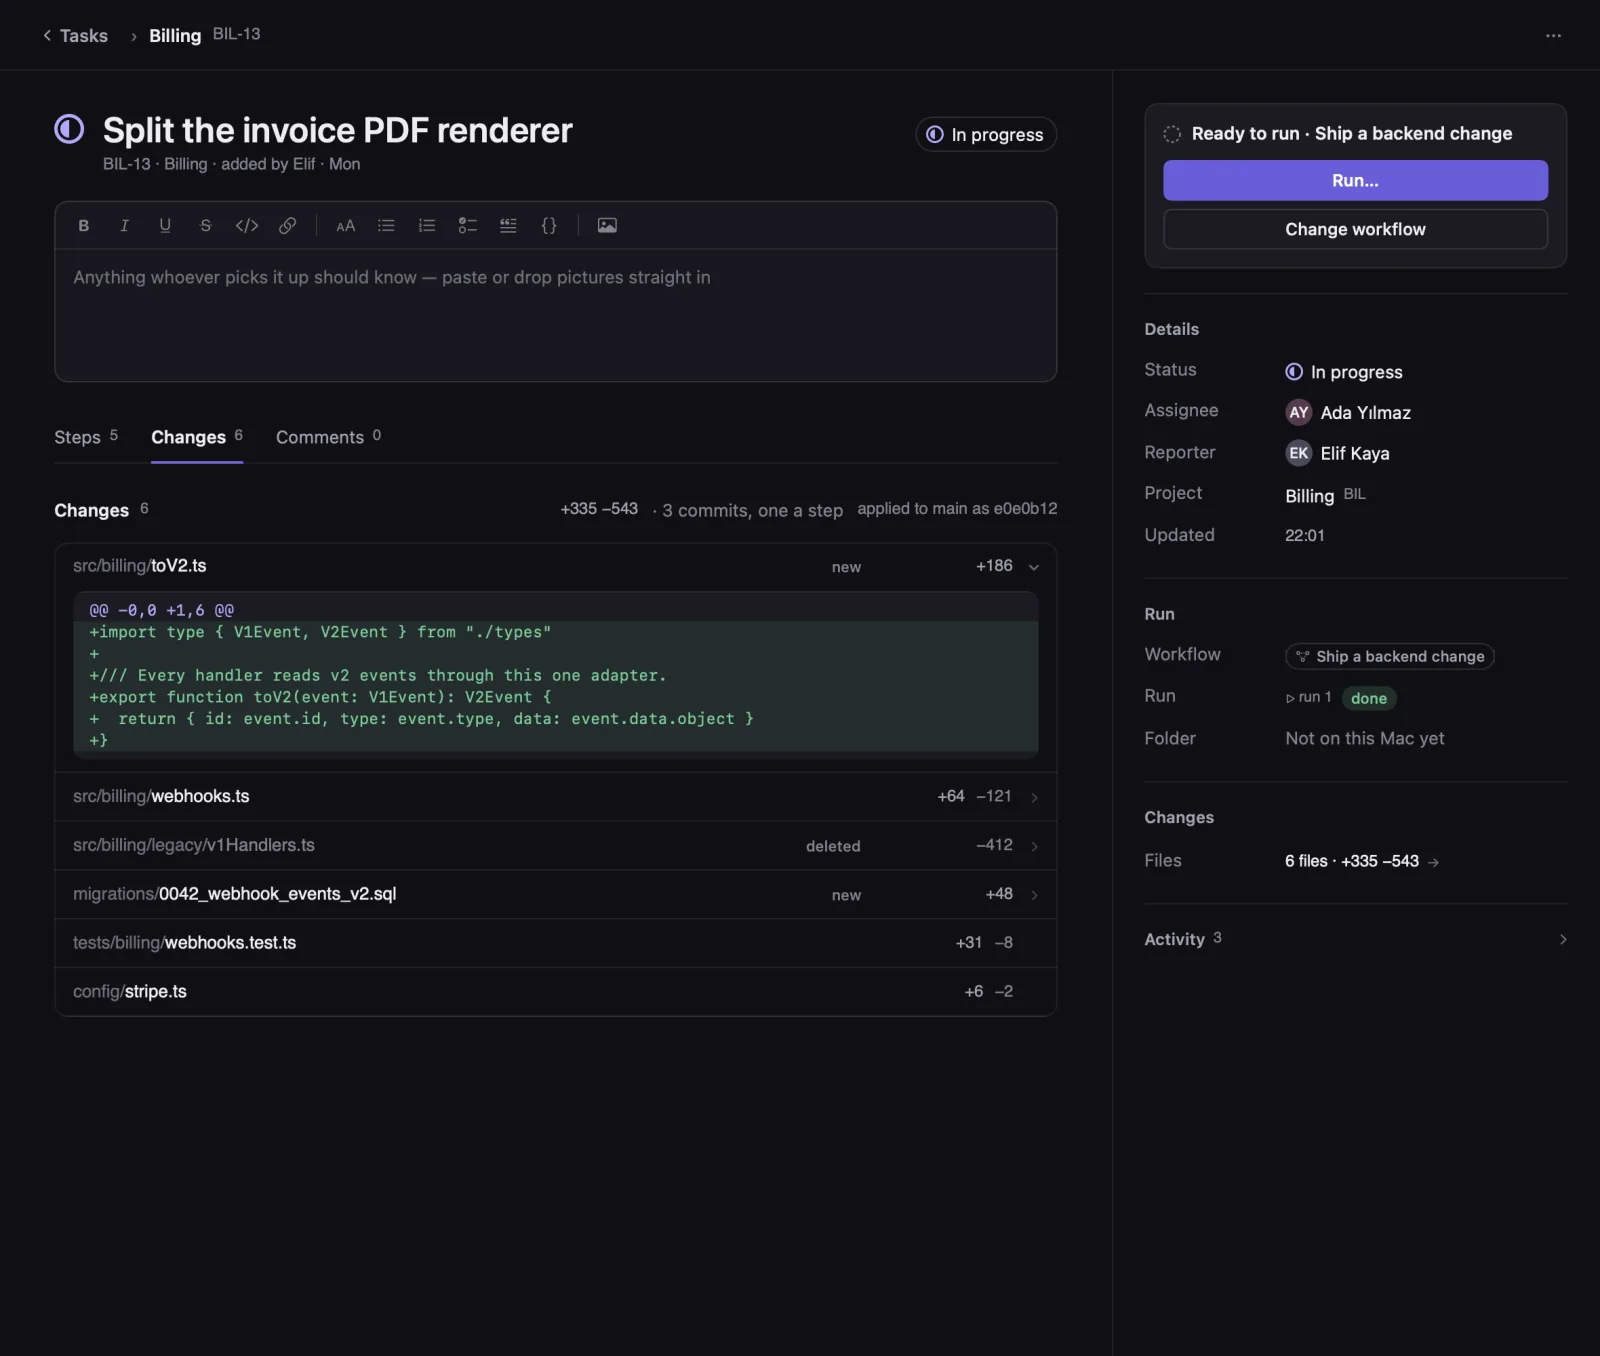Insert a block quote
1600x1356 pixels.
[508, 226]
